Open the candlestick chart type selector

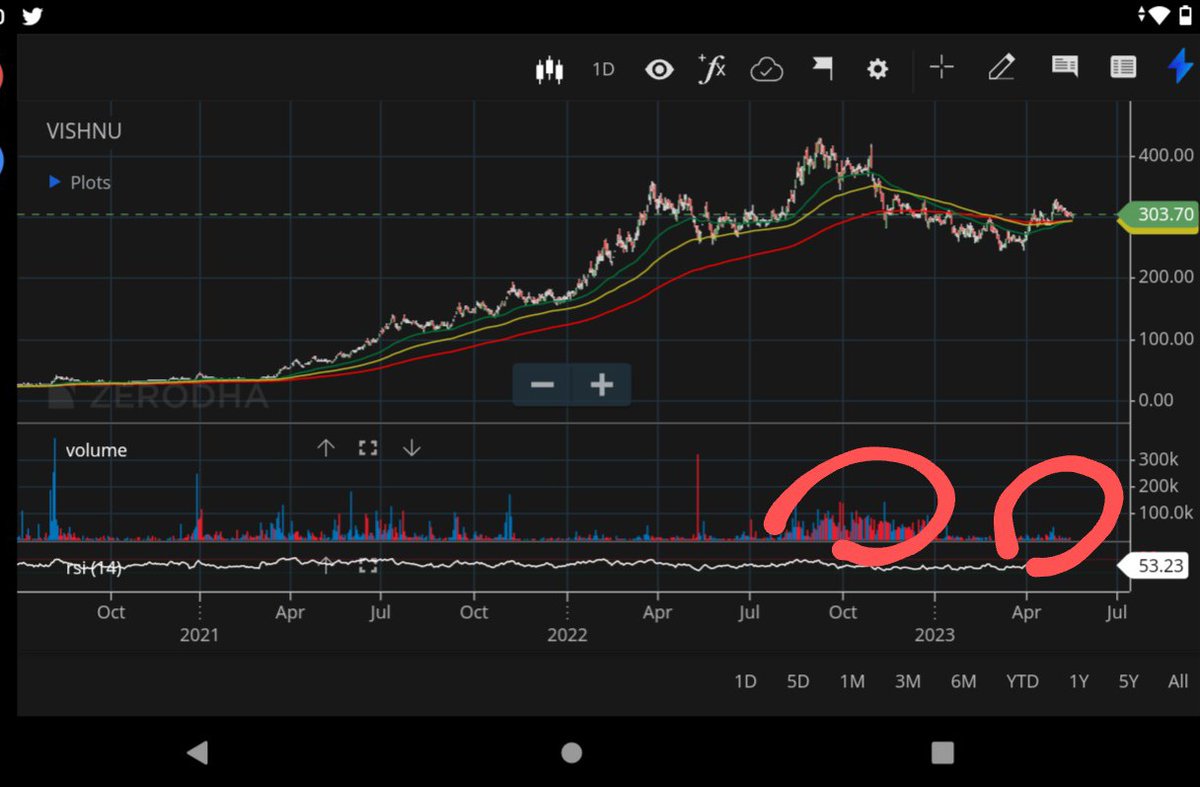(x=549, y=68)
